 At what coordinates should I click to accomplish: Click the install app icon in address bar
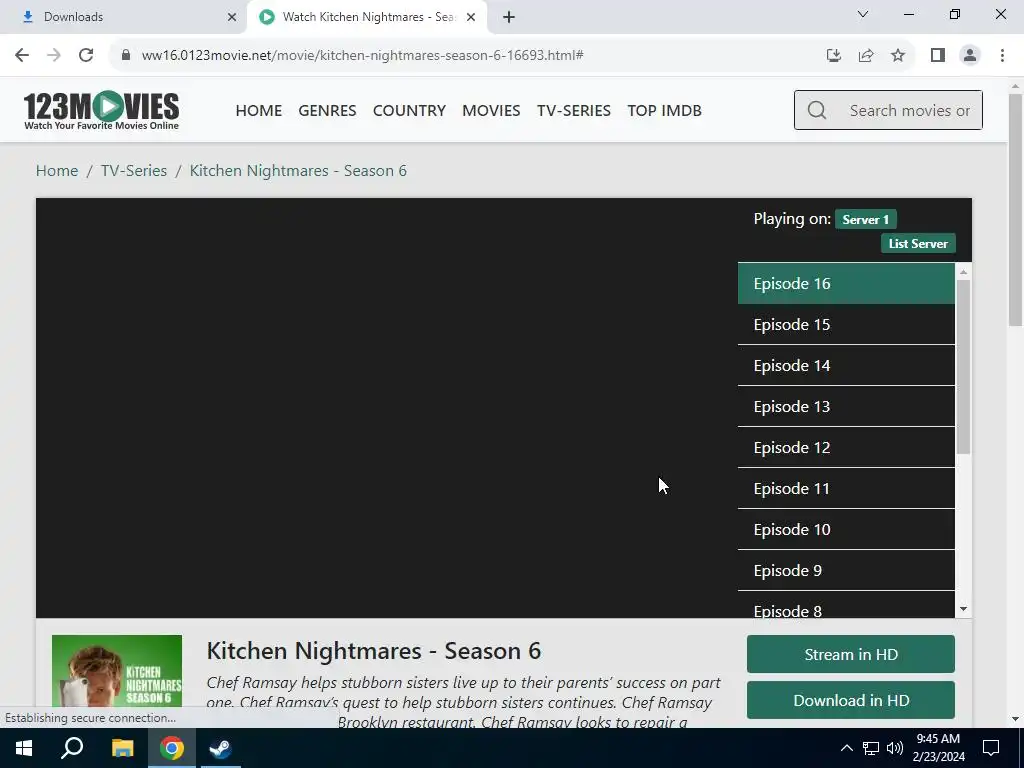pyautogui.click(x=833, y=55)
